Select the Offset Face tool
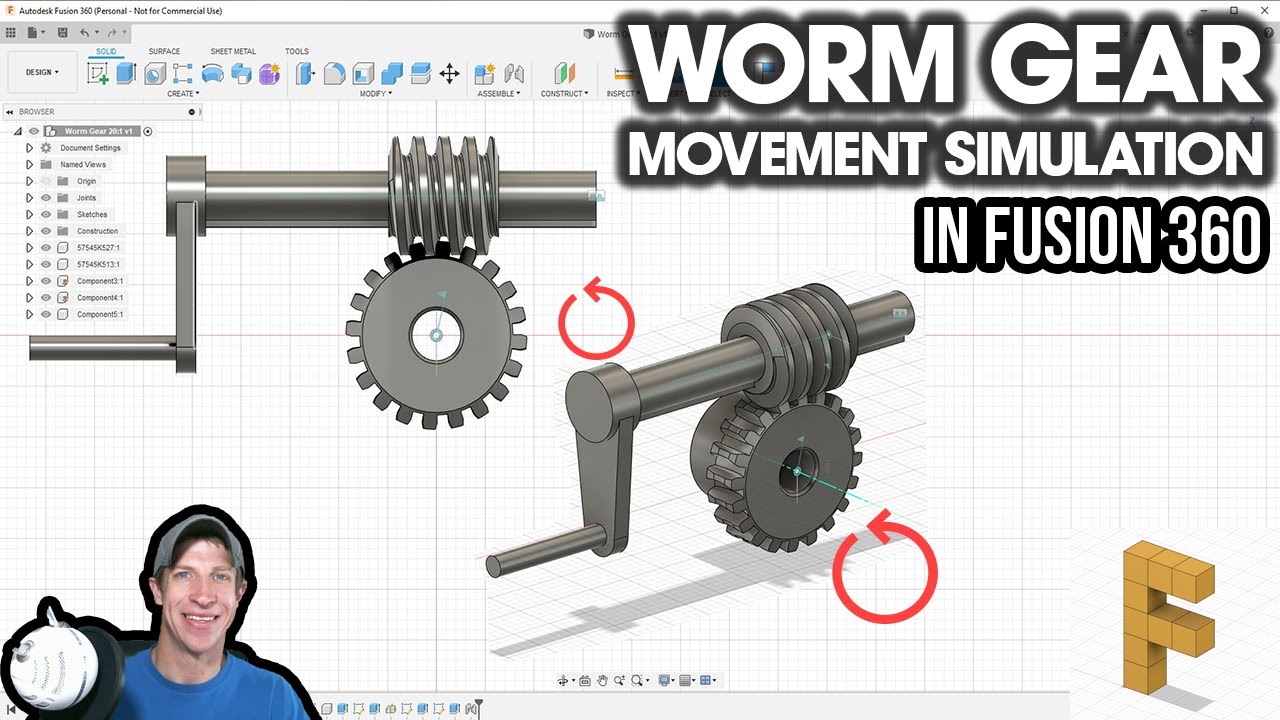This screenshot has height=720, width=1280. pos(421,73)
